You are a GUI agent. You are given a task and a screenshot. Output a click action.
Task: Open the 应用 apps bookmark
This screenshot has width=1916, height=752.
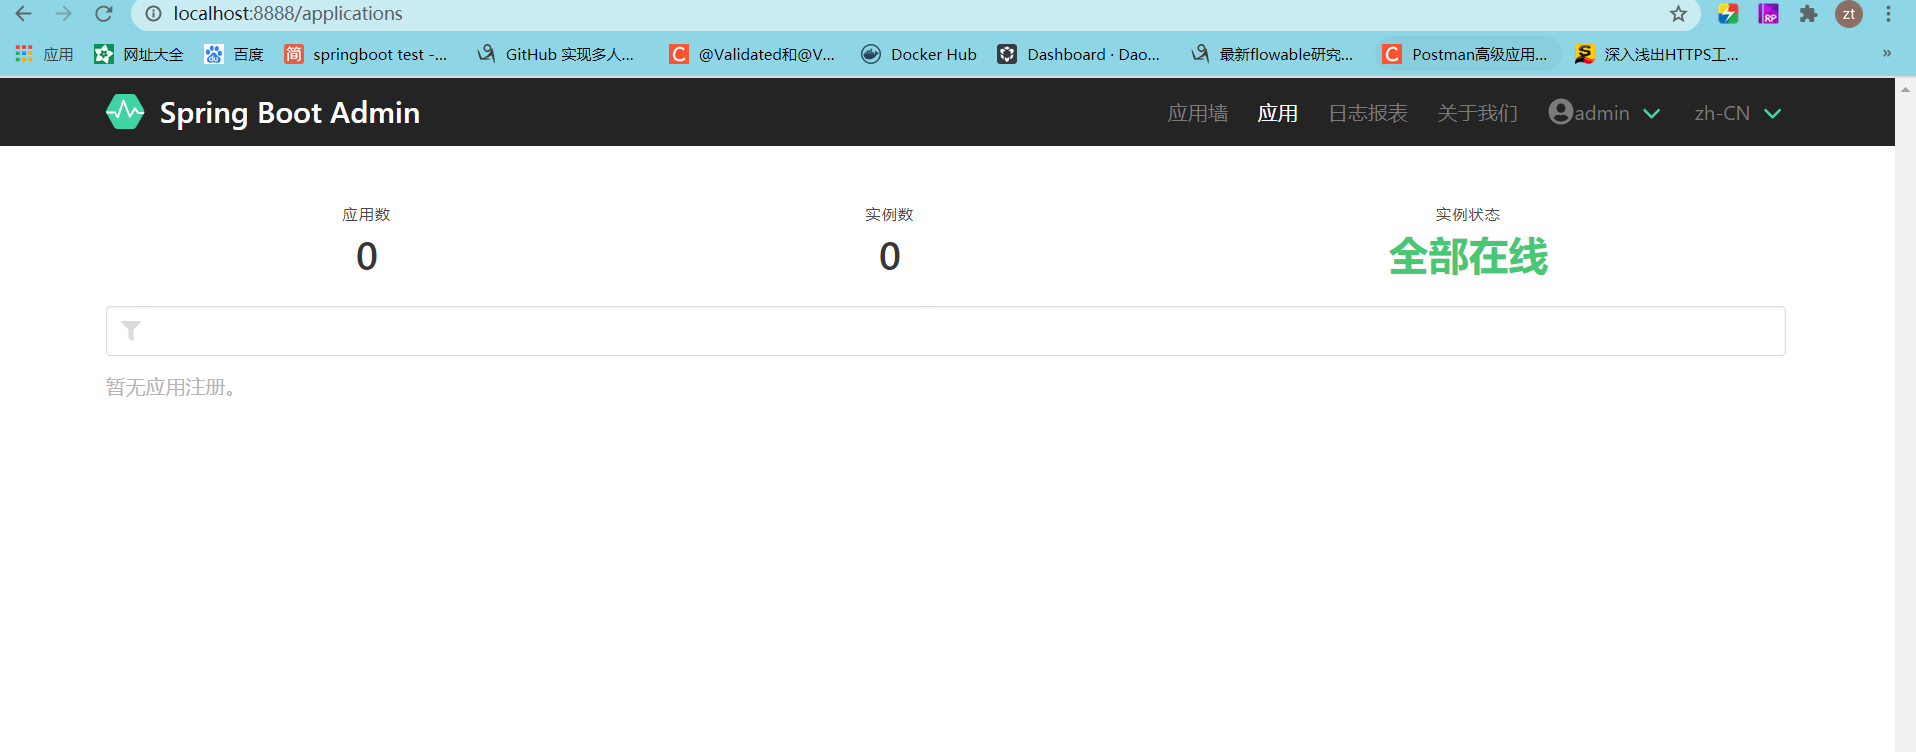pyautogui.click(x=45, y=54)
